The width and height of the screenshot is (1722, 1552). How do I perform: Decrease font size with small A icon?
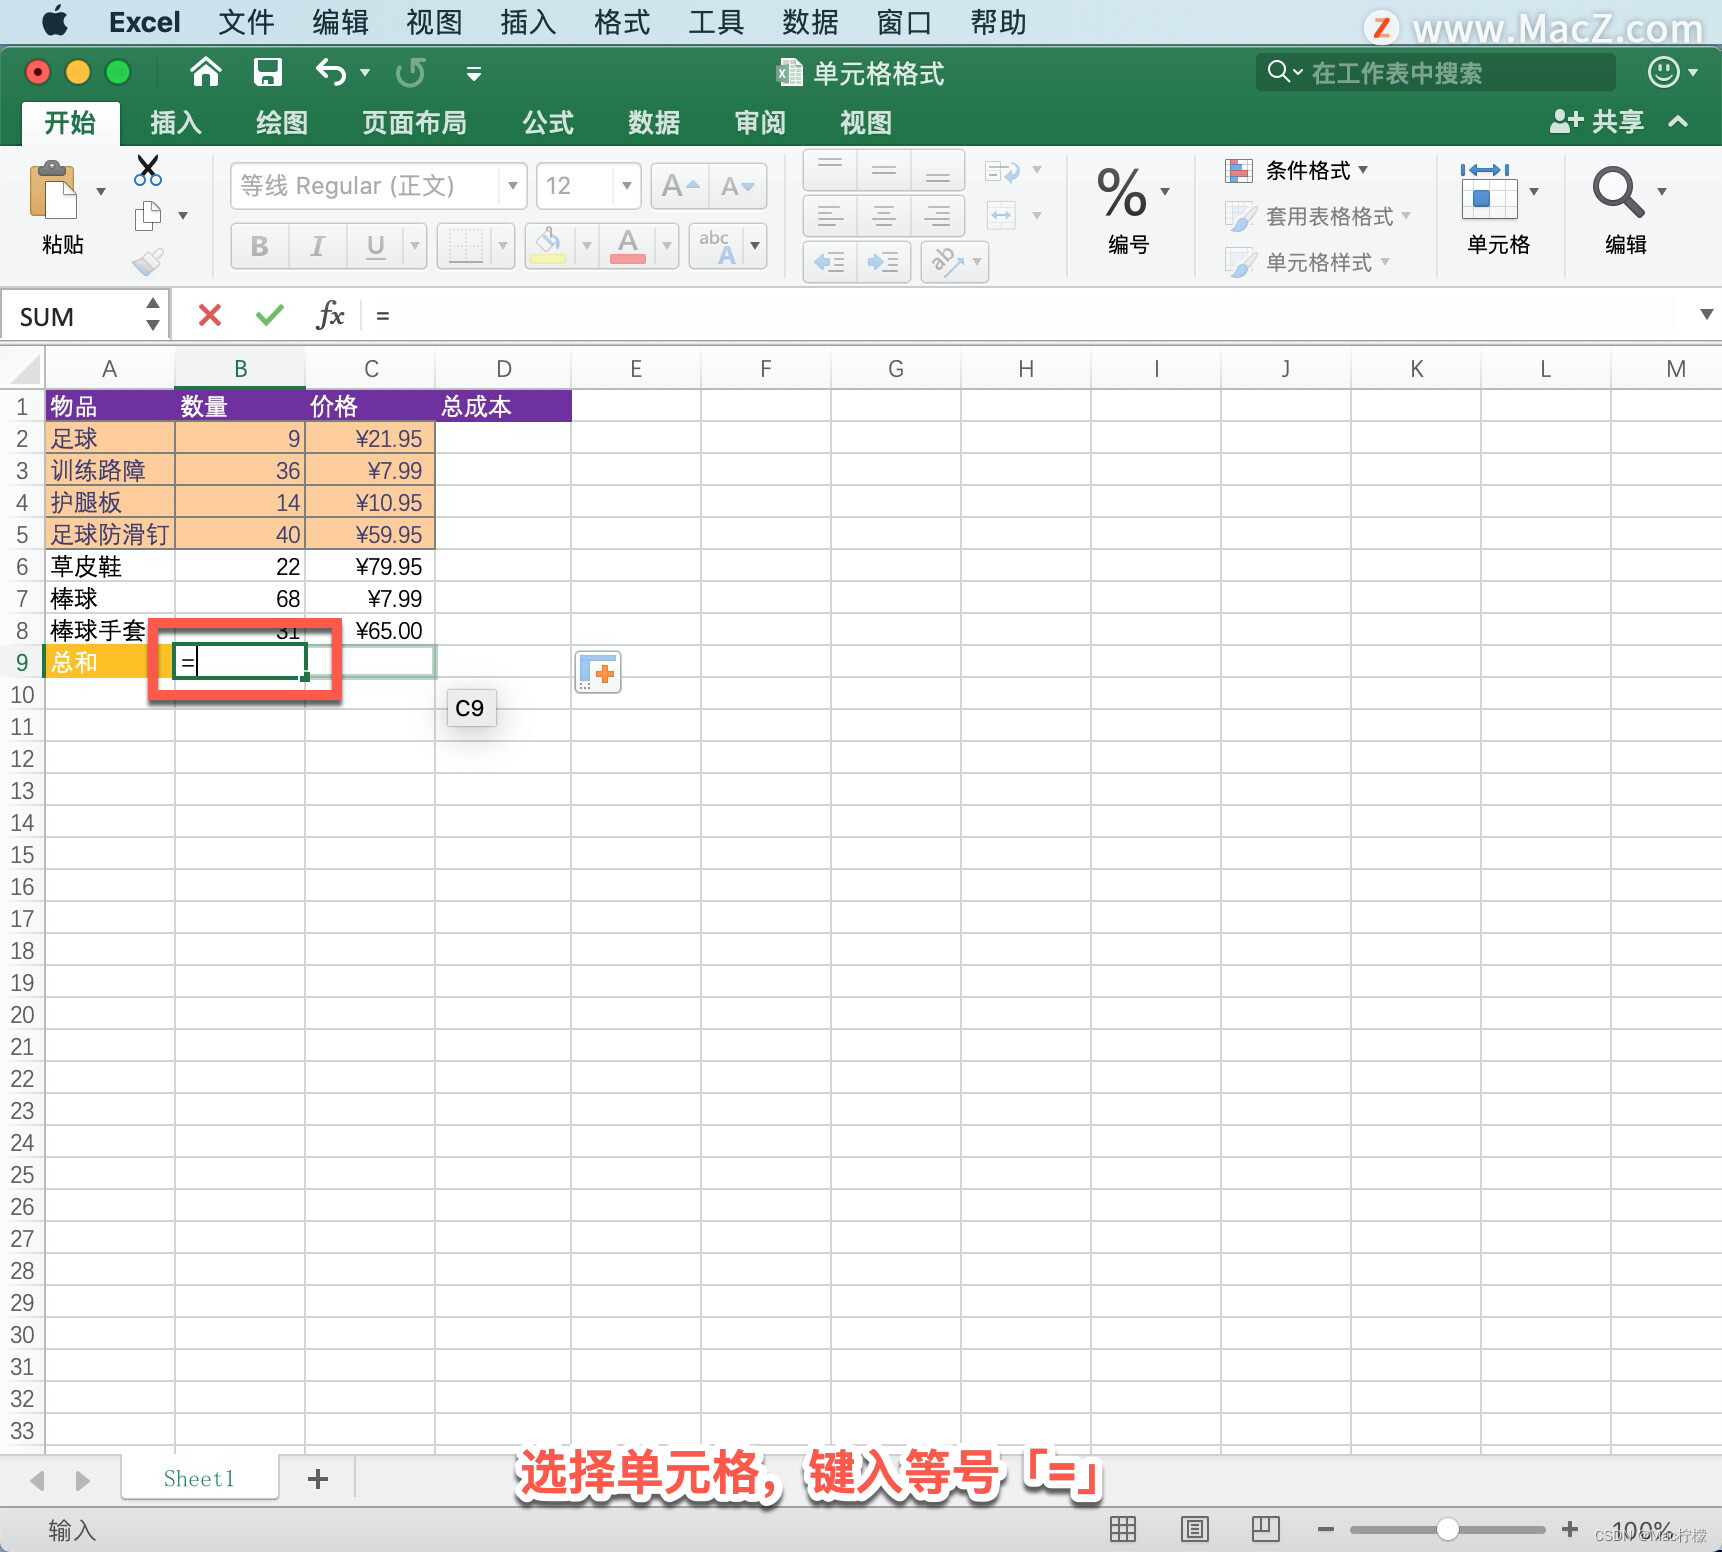click(x=738, y=186)
